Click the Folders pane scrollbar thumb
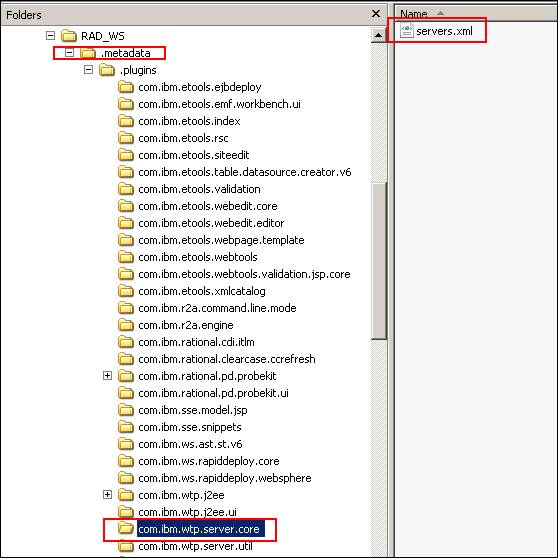This screenshot has height=558, width=558. tap(378, 260)
